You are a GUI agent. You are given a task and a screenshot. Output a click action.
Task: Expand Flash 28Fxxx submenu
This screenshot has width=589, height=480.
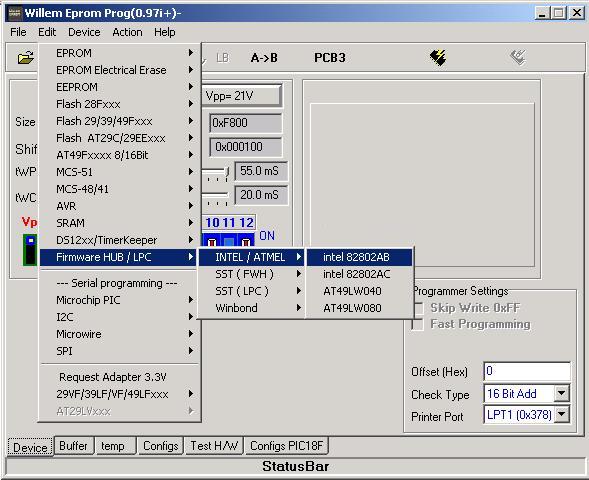click(x=120, y=104)
